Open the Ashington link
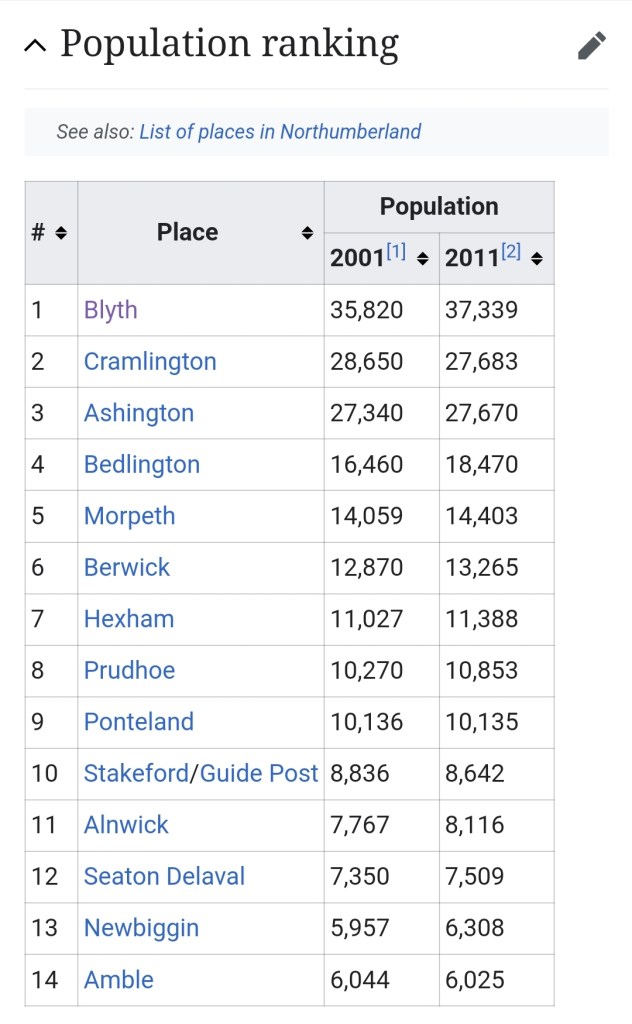 click(139, 413)
